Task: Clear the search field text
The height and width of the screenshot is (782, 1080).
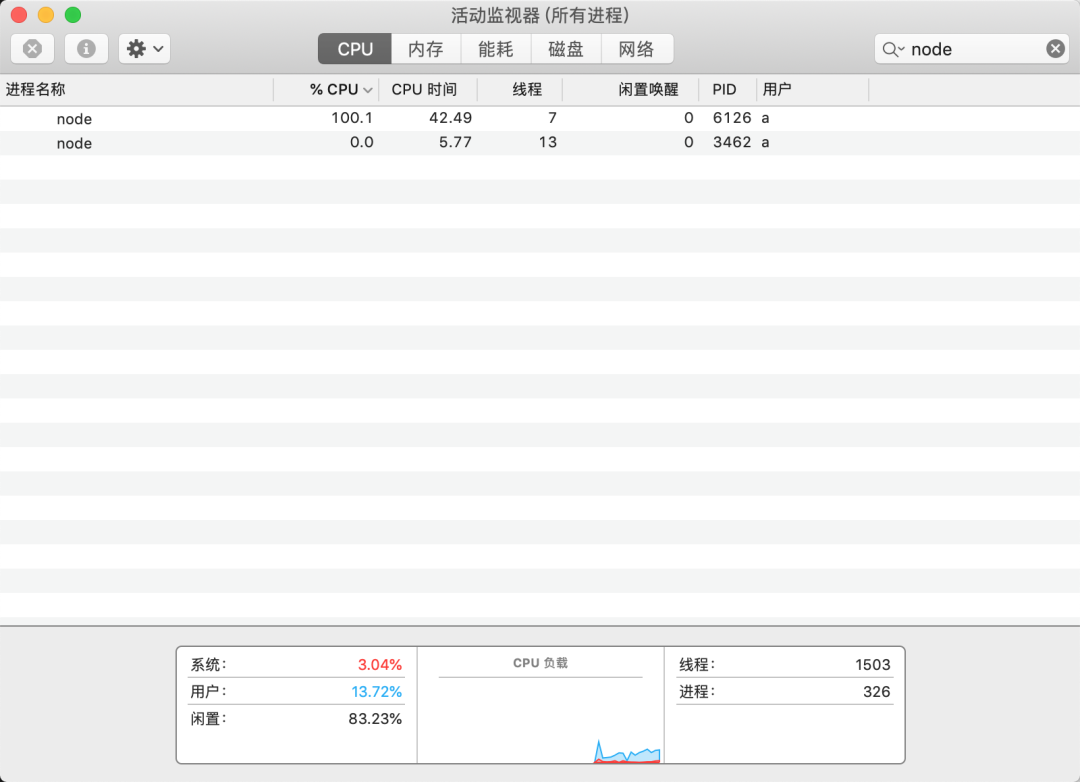Action: pyautogui.click(x=1056, y=49)
